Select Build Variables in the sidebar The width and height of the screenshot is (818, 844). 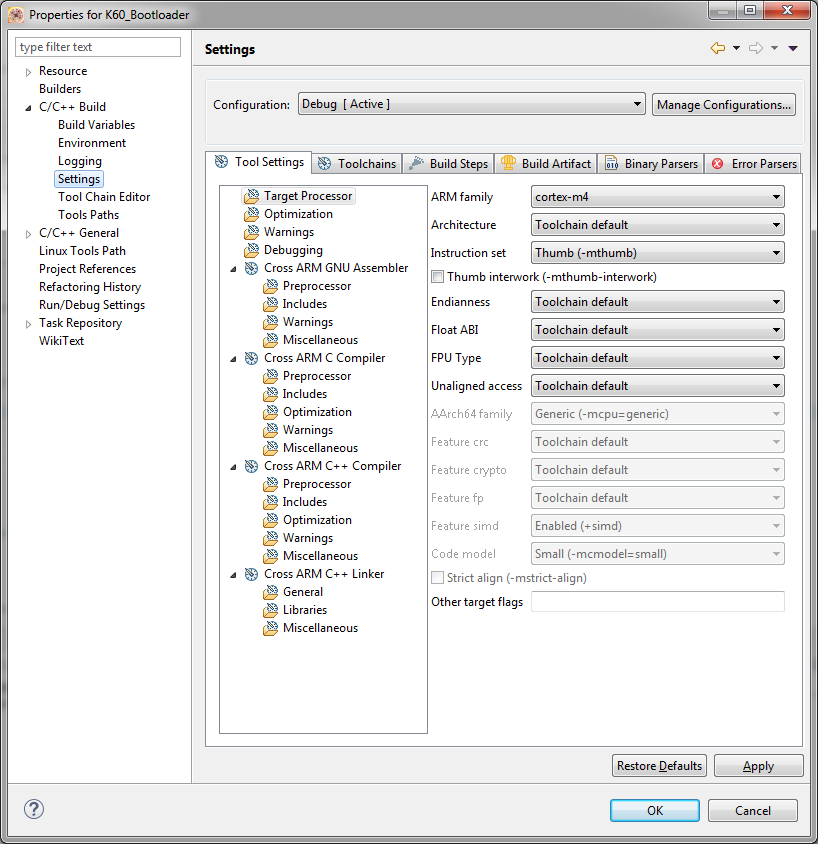click(x=96, y=125)
